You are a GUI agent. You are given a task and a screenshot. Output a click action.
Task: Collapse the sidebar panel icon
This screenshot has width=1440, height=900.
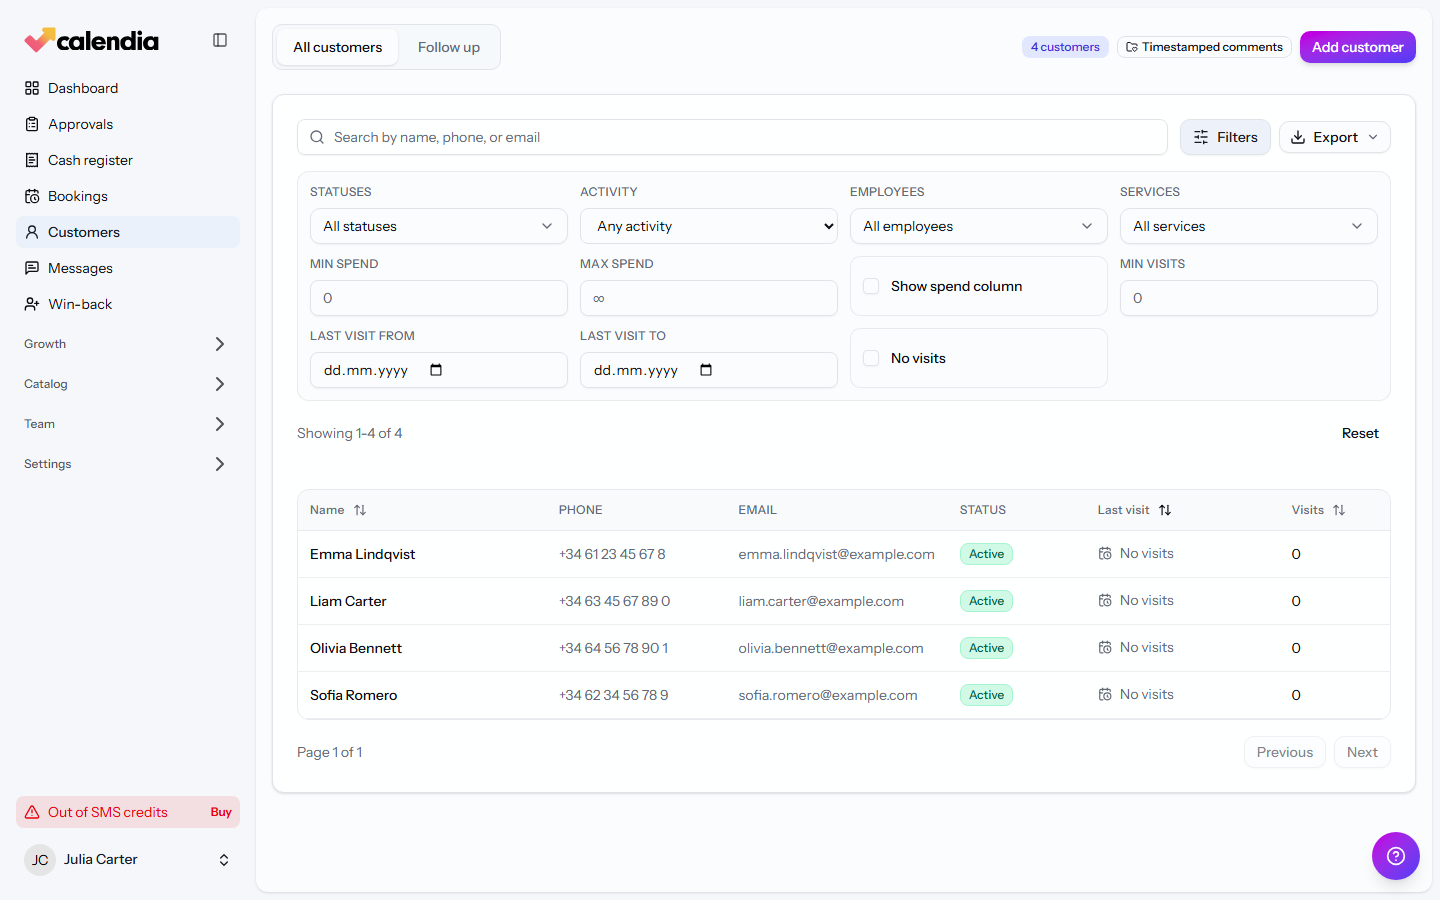coord(220,40)
